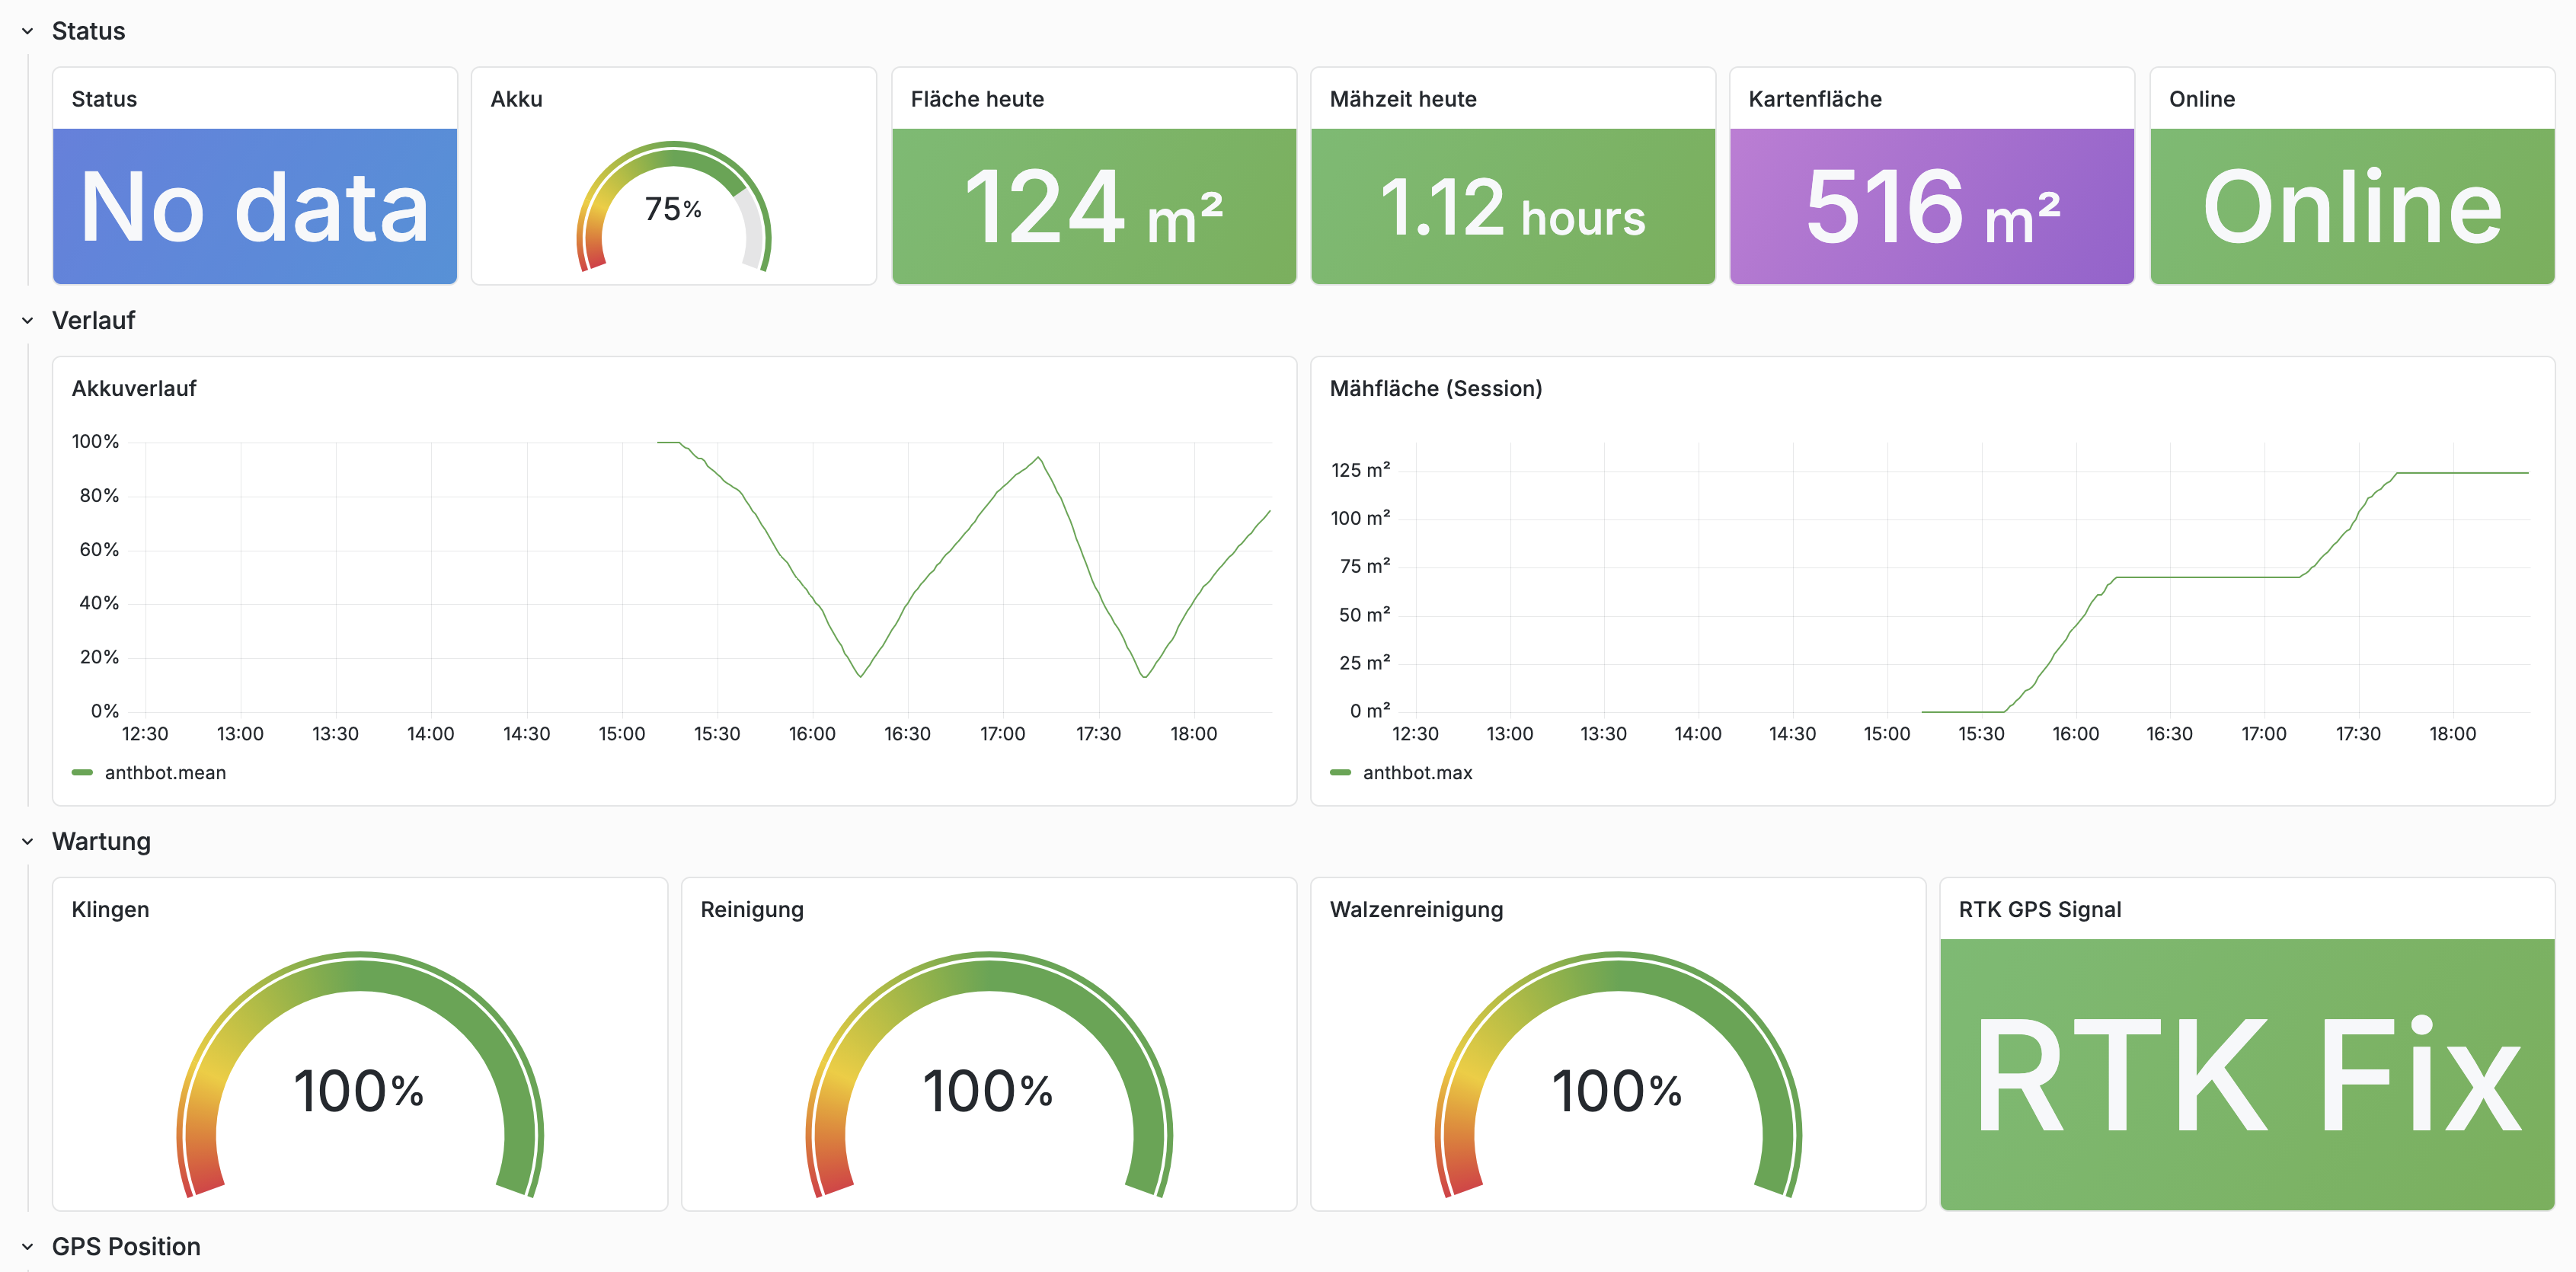Open the Akkuverlauf panel title menu
This screenshot has width=2576, height=1272.
pyautogui.click(x=134, y=388)
